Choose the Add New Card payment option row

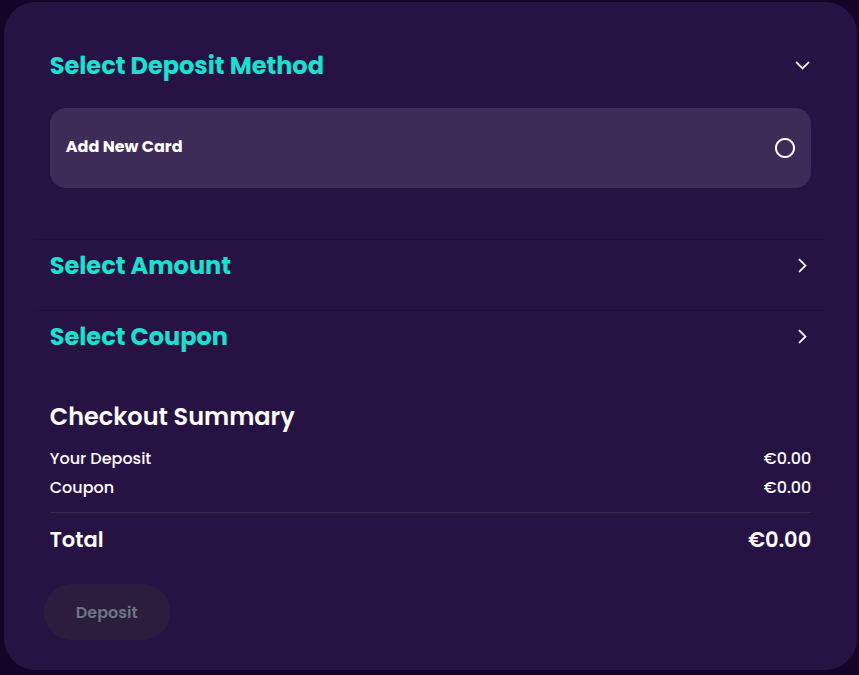point(430,148)
